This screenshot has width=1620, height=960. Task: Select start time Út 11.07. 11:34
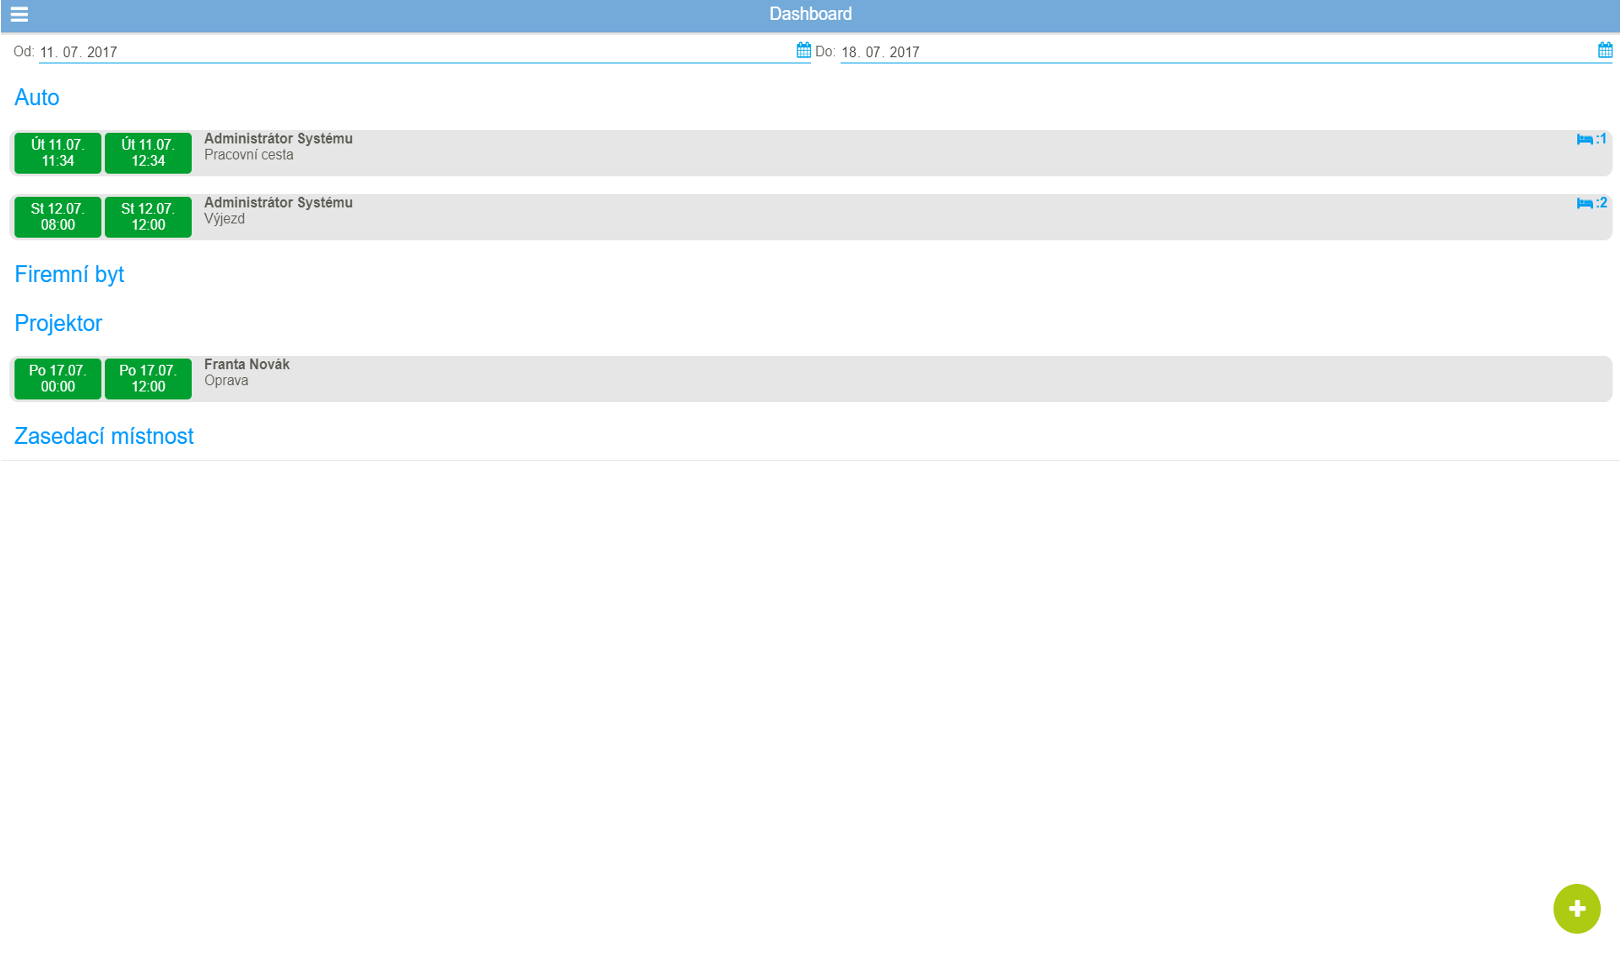(58, 153)
